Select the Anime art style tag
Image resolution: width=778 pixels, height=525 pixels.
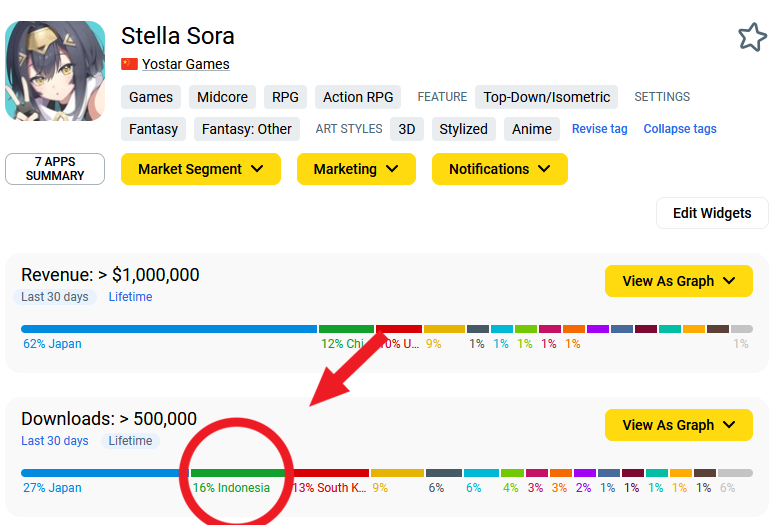pos(532,129)
